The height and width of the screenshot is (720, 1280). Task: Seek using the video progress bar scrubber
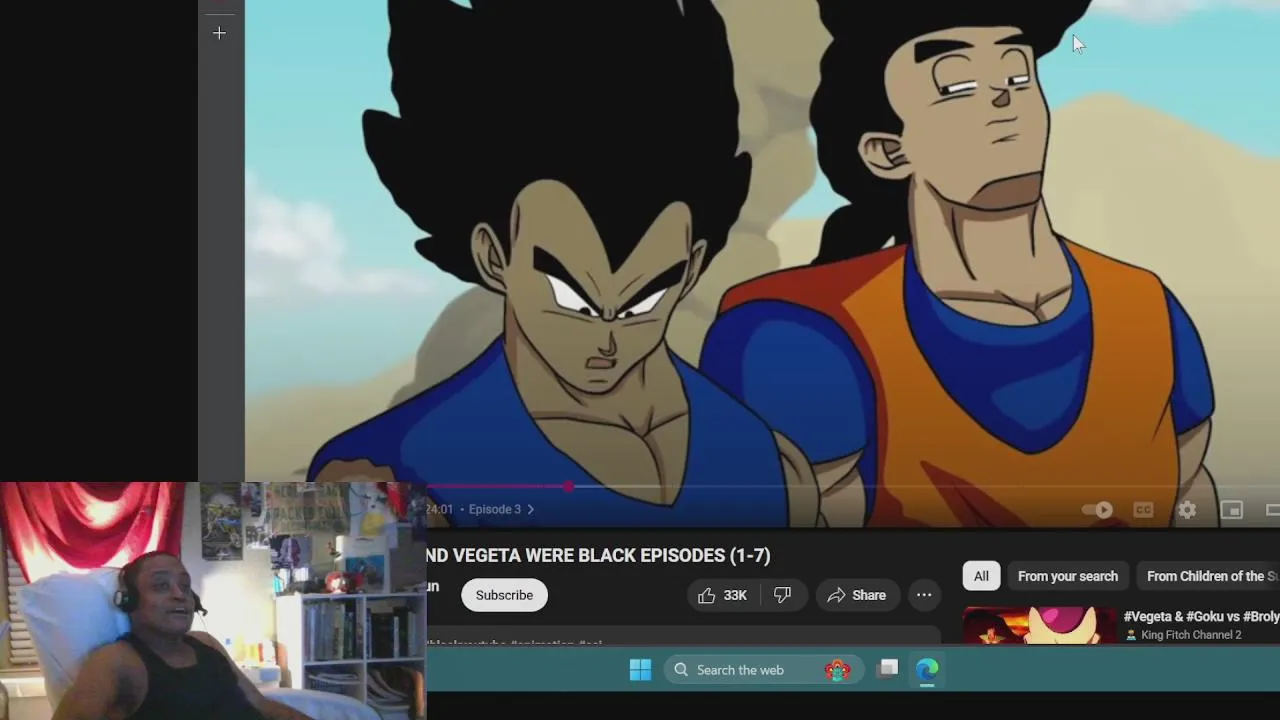point(568,487)
